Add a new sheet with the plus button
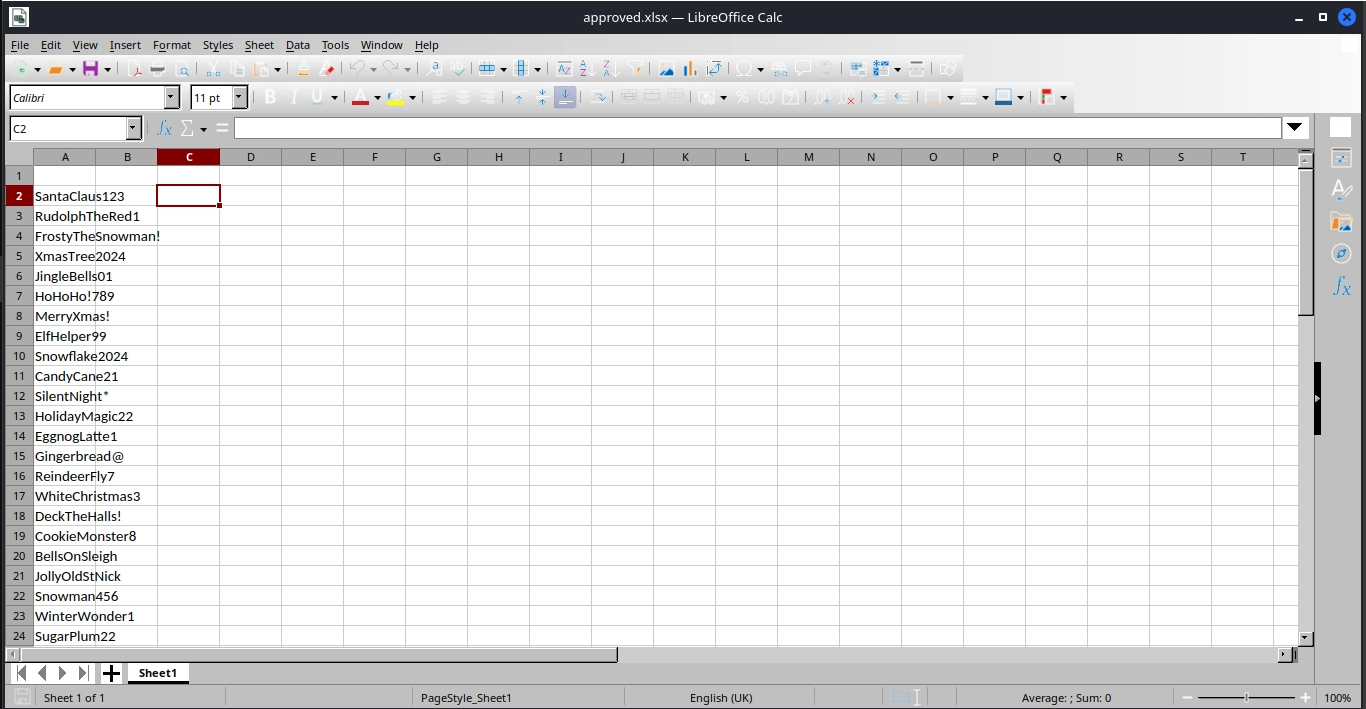Image resolution: width=1366 pixels, height=709 pixels. click(111, 673)
